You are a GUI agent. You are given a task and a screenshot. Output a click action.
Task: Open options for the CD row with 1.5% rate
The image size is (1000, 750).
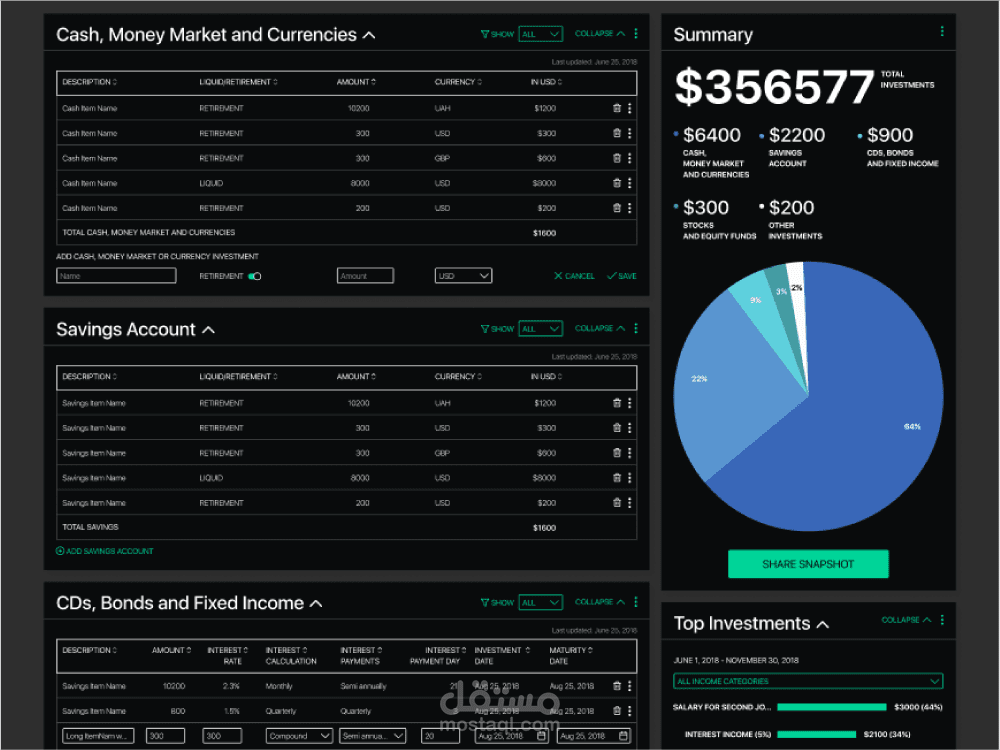point(629,710)
